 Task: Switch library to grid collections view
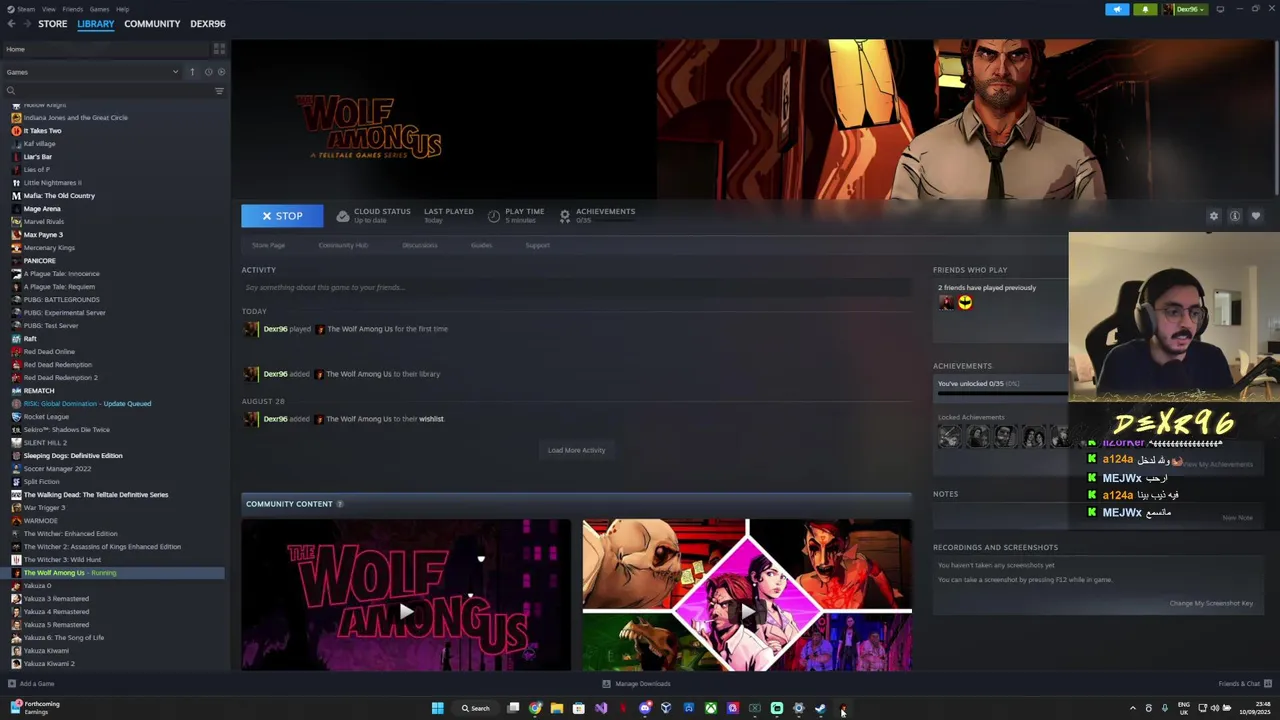(219, 49)
